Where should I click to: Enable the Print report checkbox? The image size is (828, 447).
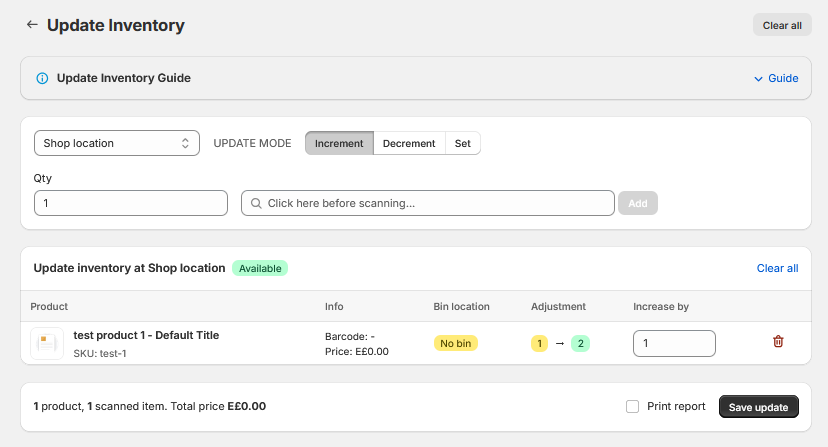point(632,406)
